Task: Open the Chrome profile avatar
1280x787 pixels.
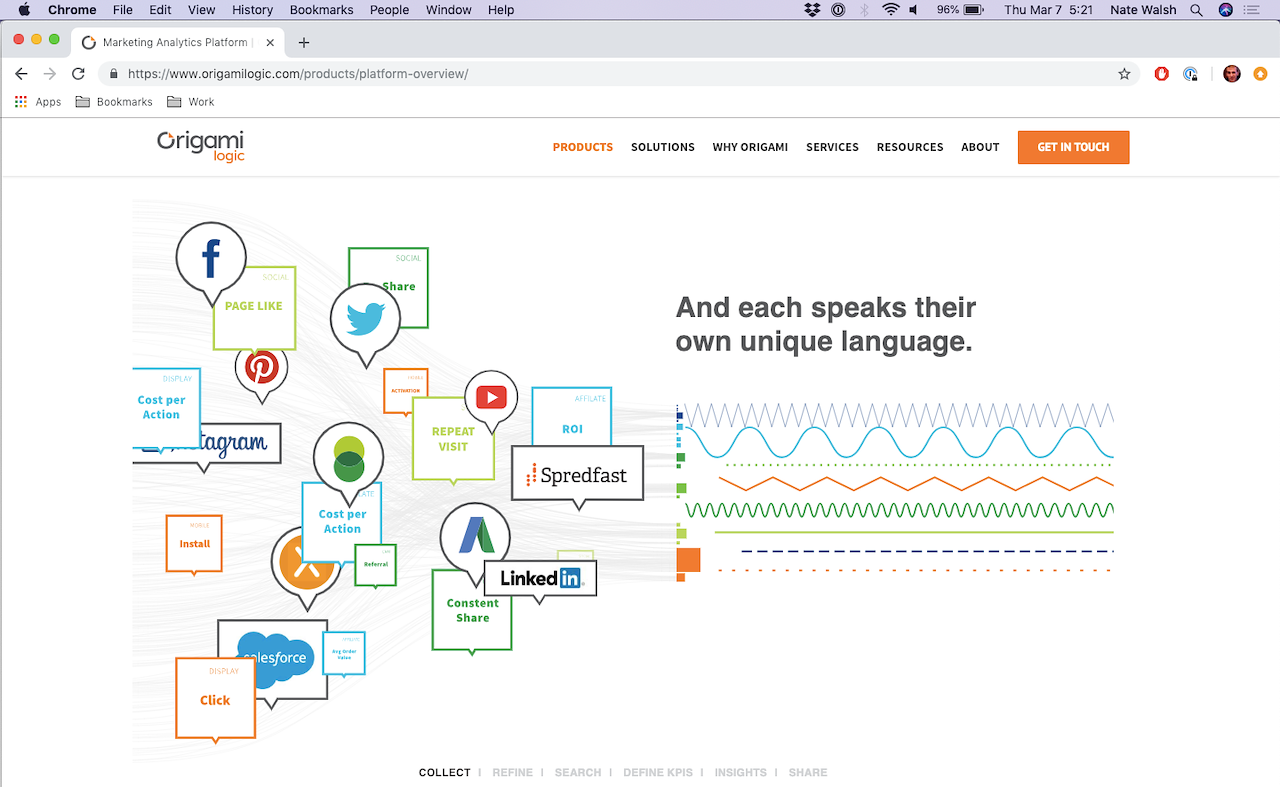Action: coord(1232,74)
